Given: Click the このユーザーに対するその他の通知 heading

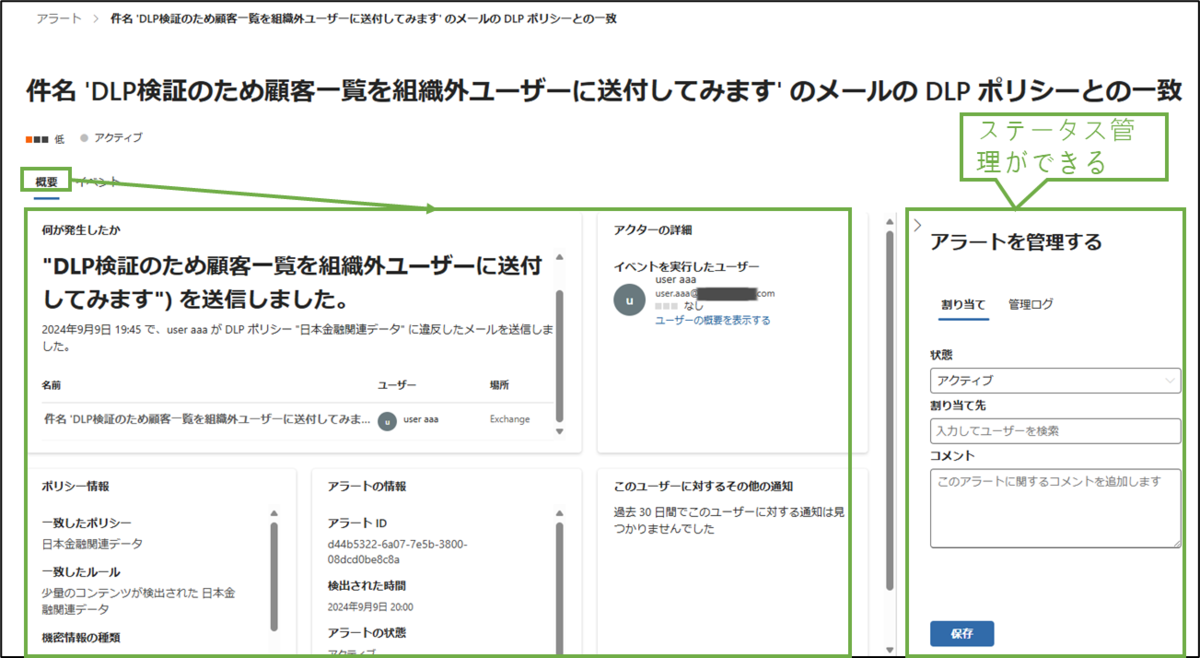Looking at the screenshot, I should point(703,486).
